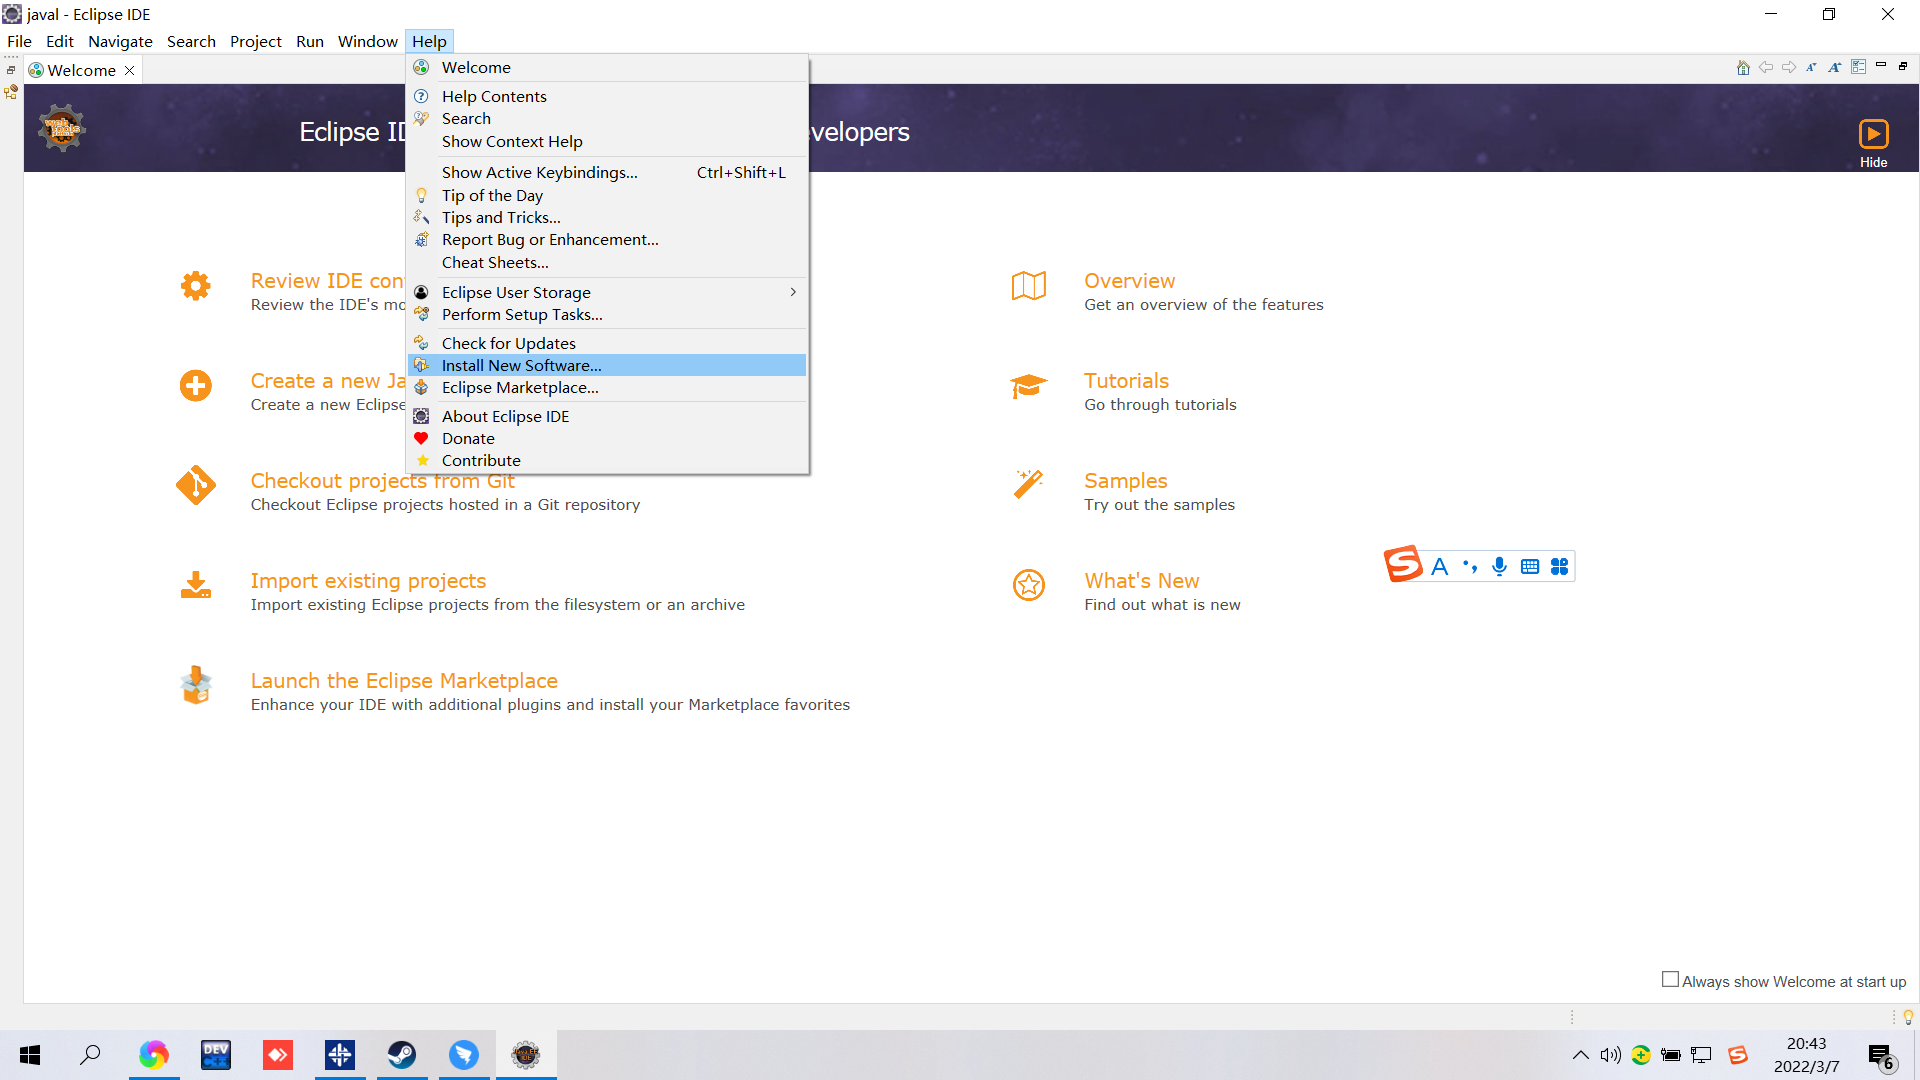Viewport: 1920px width, 1080px height.
Task: Enable Always show Welcome at start up
Action: pyautogui.click(x=1670, y=980)
